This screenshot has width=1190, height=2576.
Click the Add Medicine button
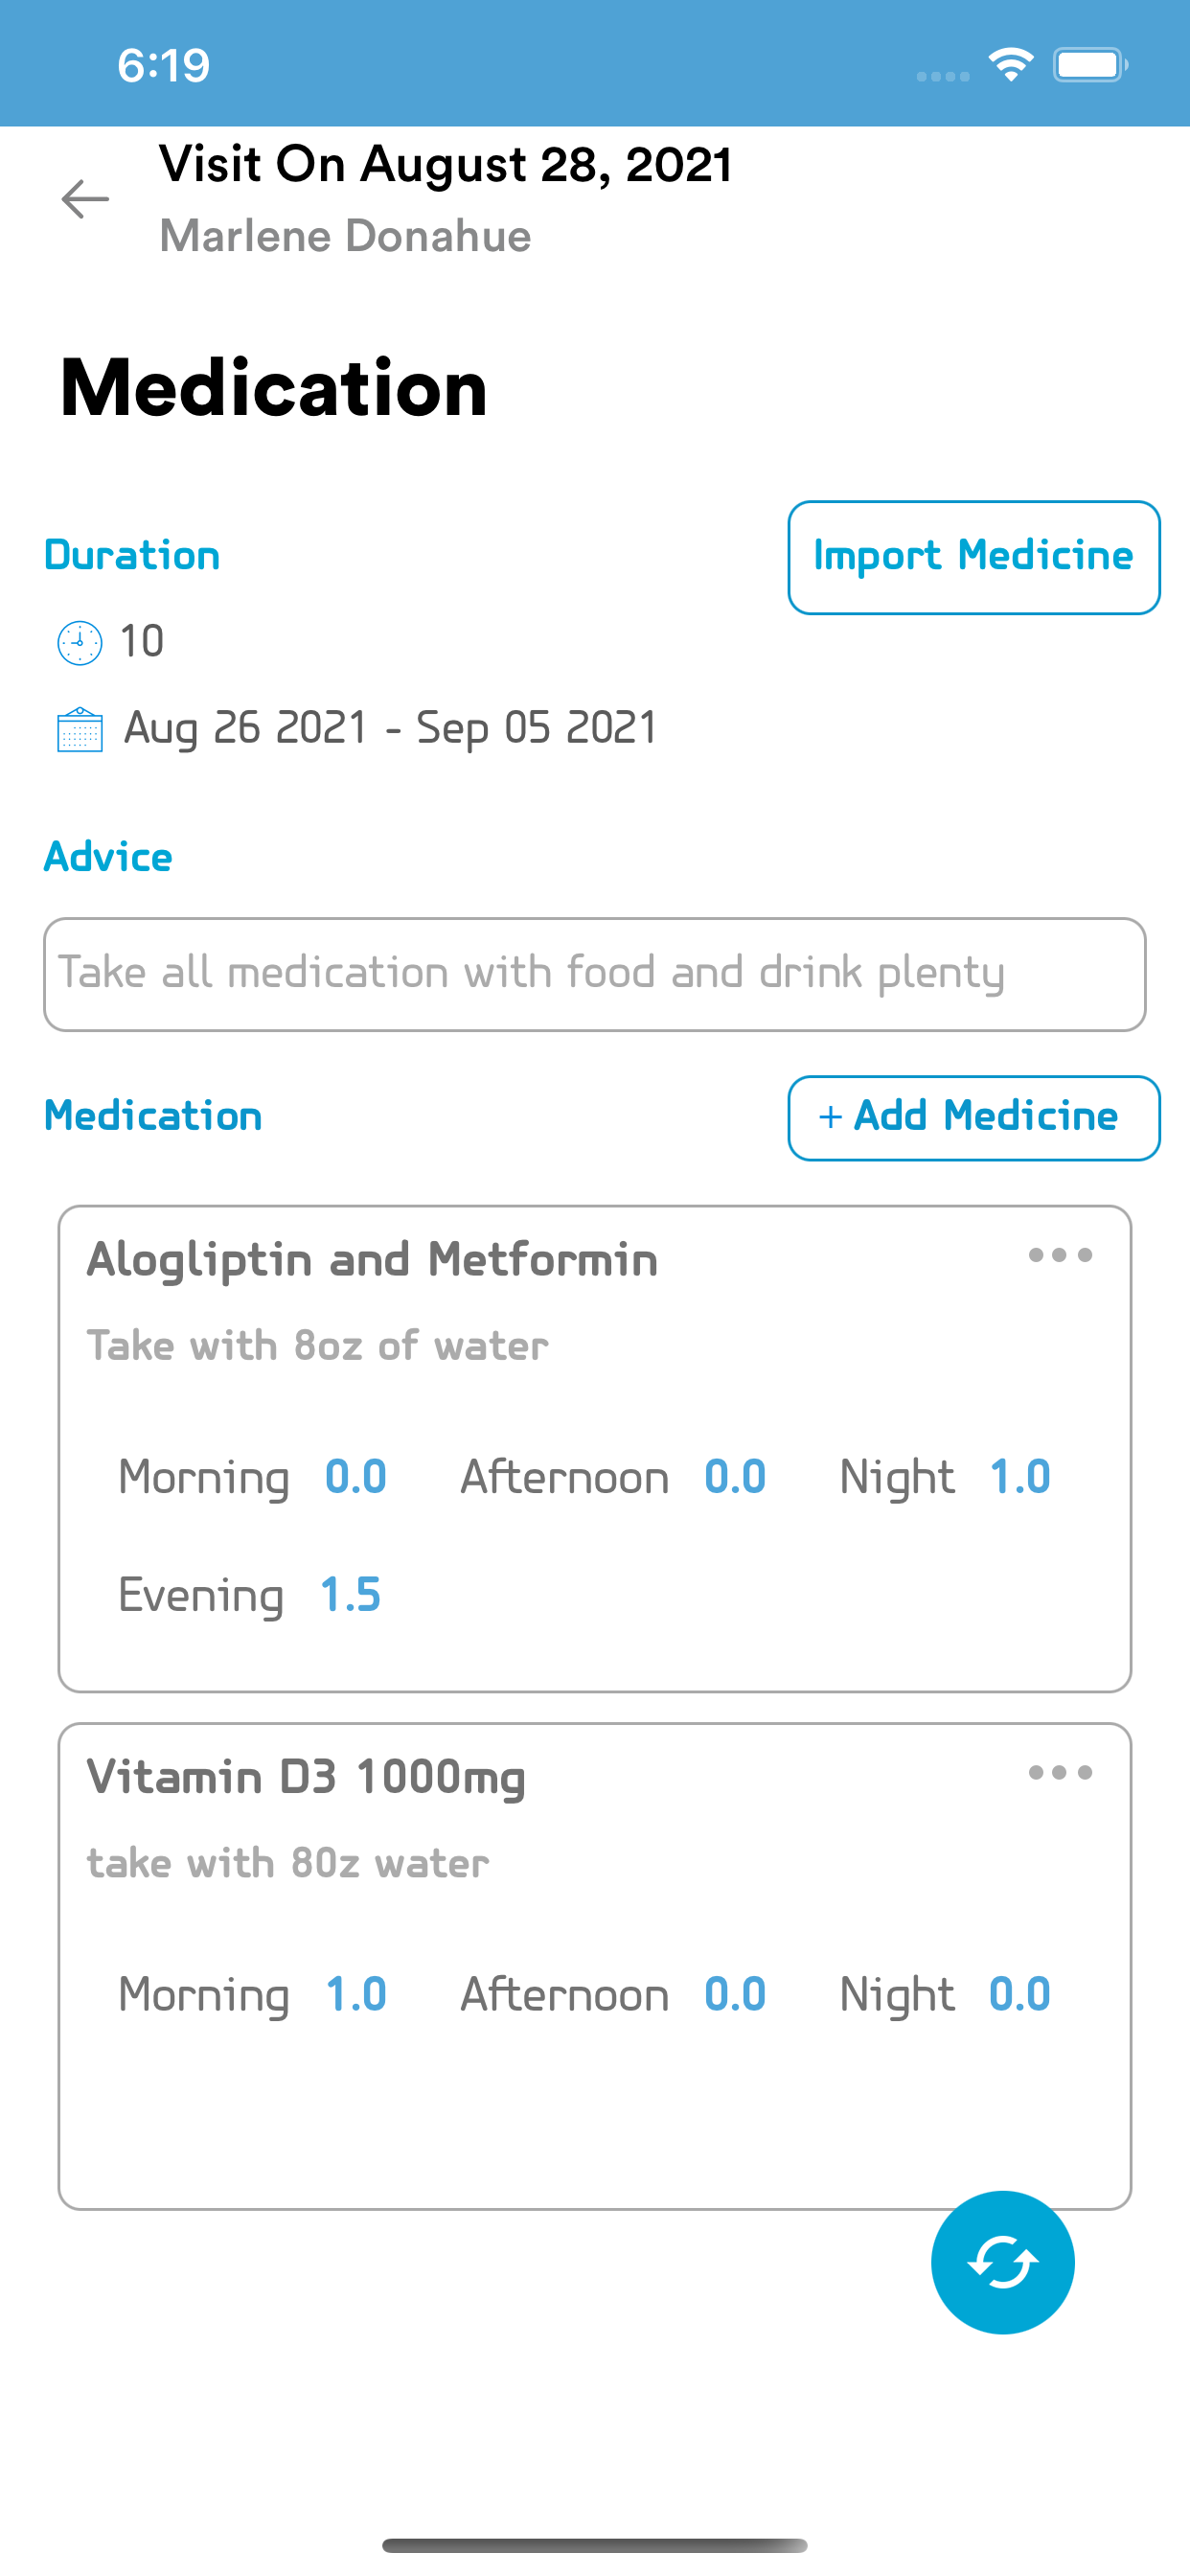pyautogui.click(x=973, y=1118)
